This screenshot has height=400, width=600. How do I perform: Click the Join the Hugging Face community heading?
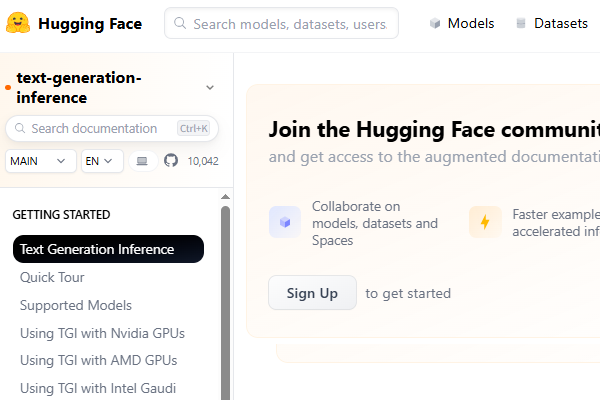(x=434, y=130)
